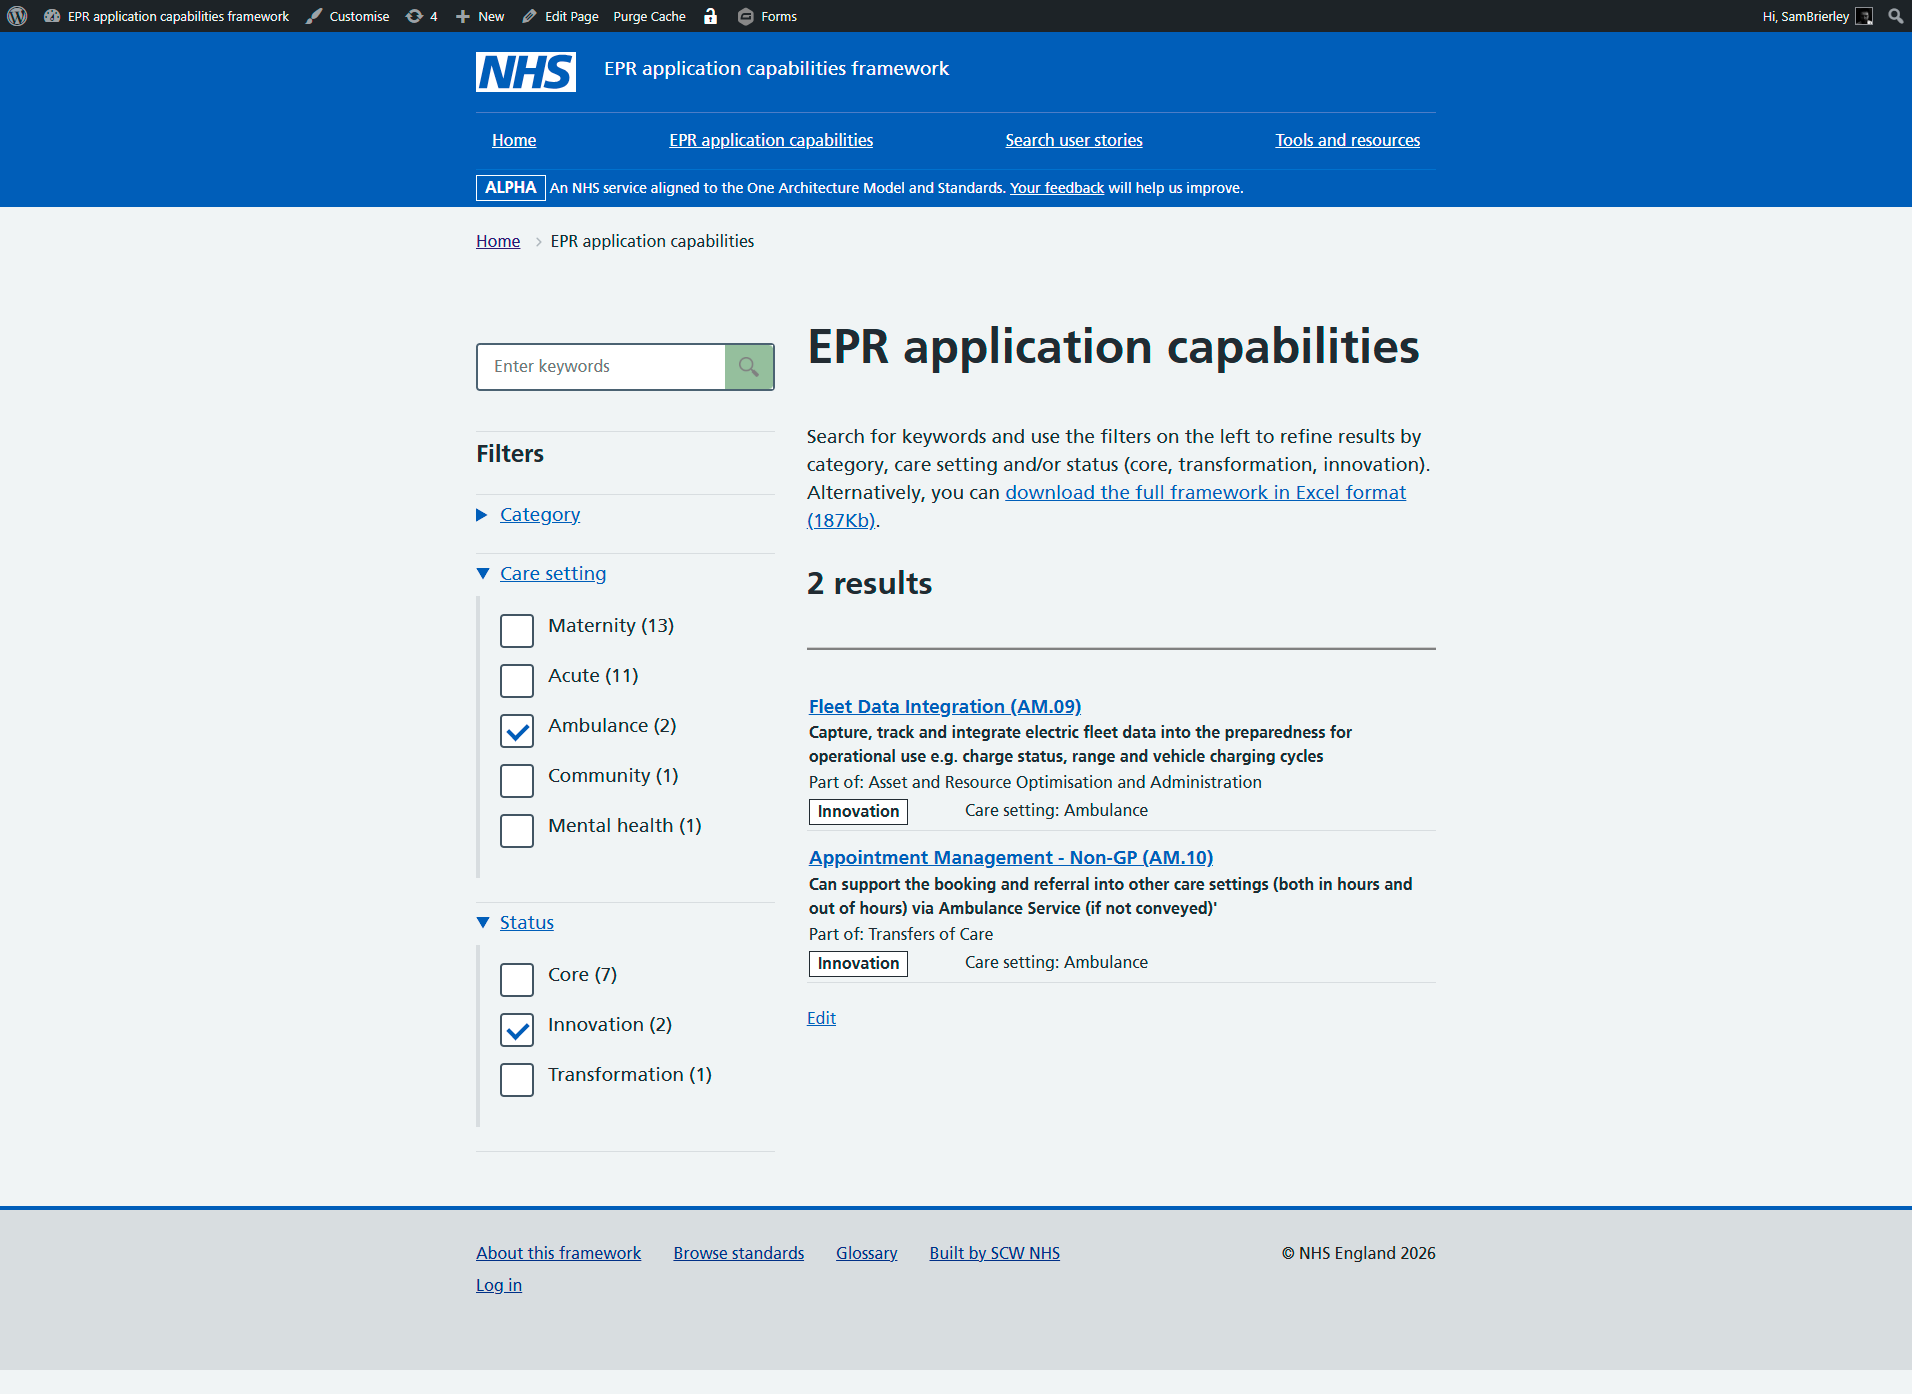Expand the Category filter section

point(539,514)
